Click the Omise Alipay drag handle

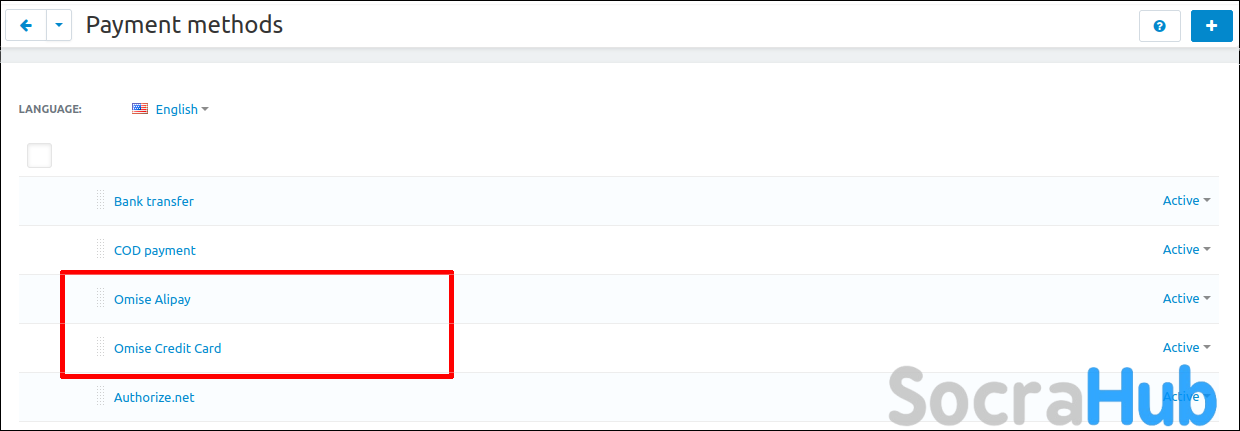[x=100, y=298]
